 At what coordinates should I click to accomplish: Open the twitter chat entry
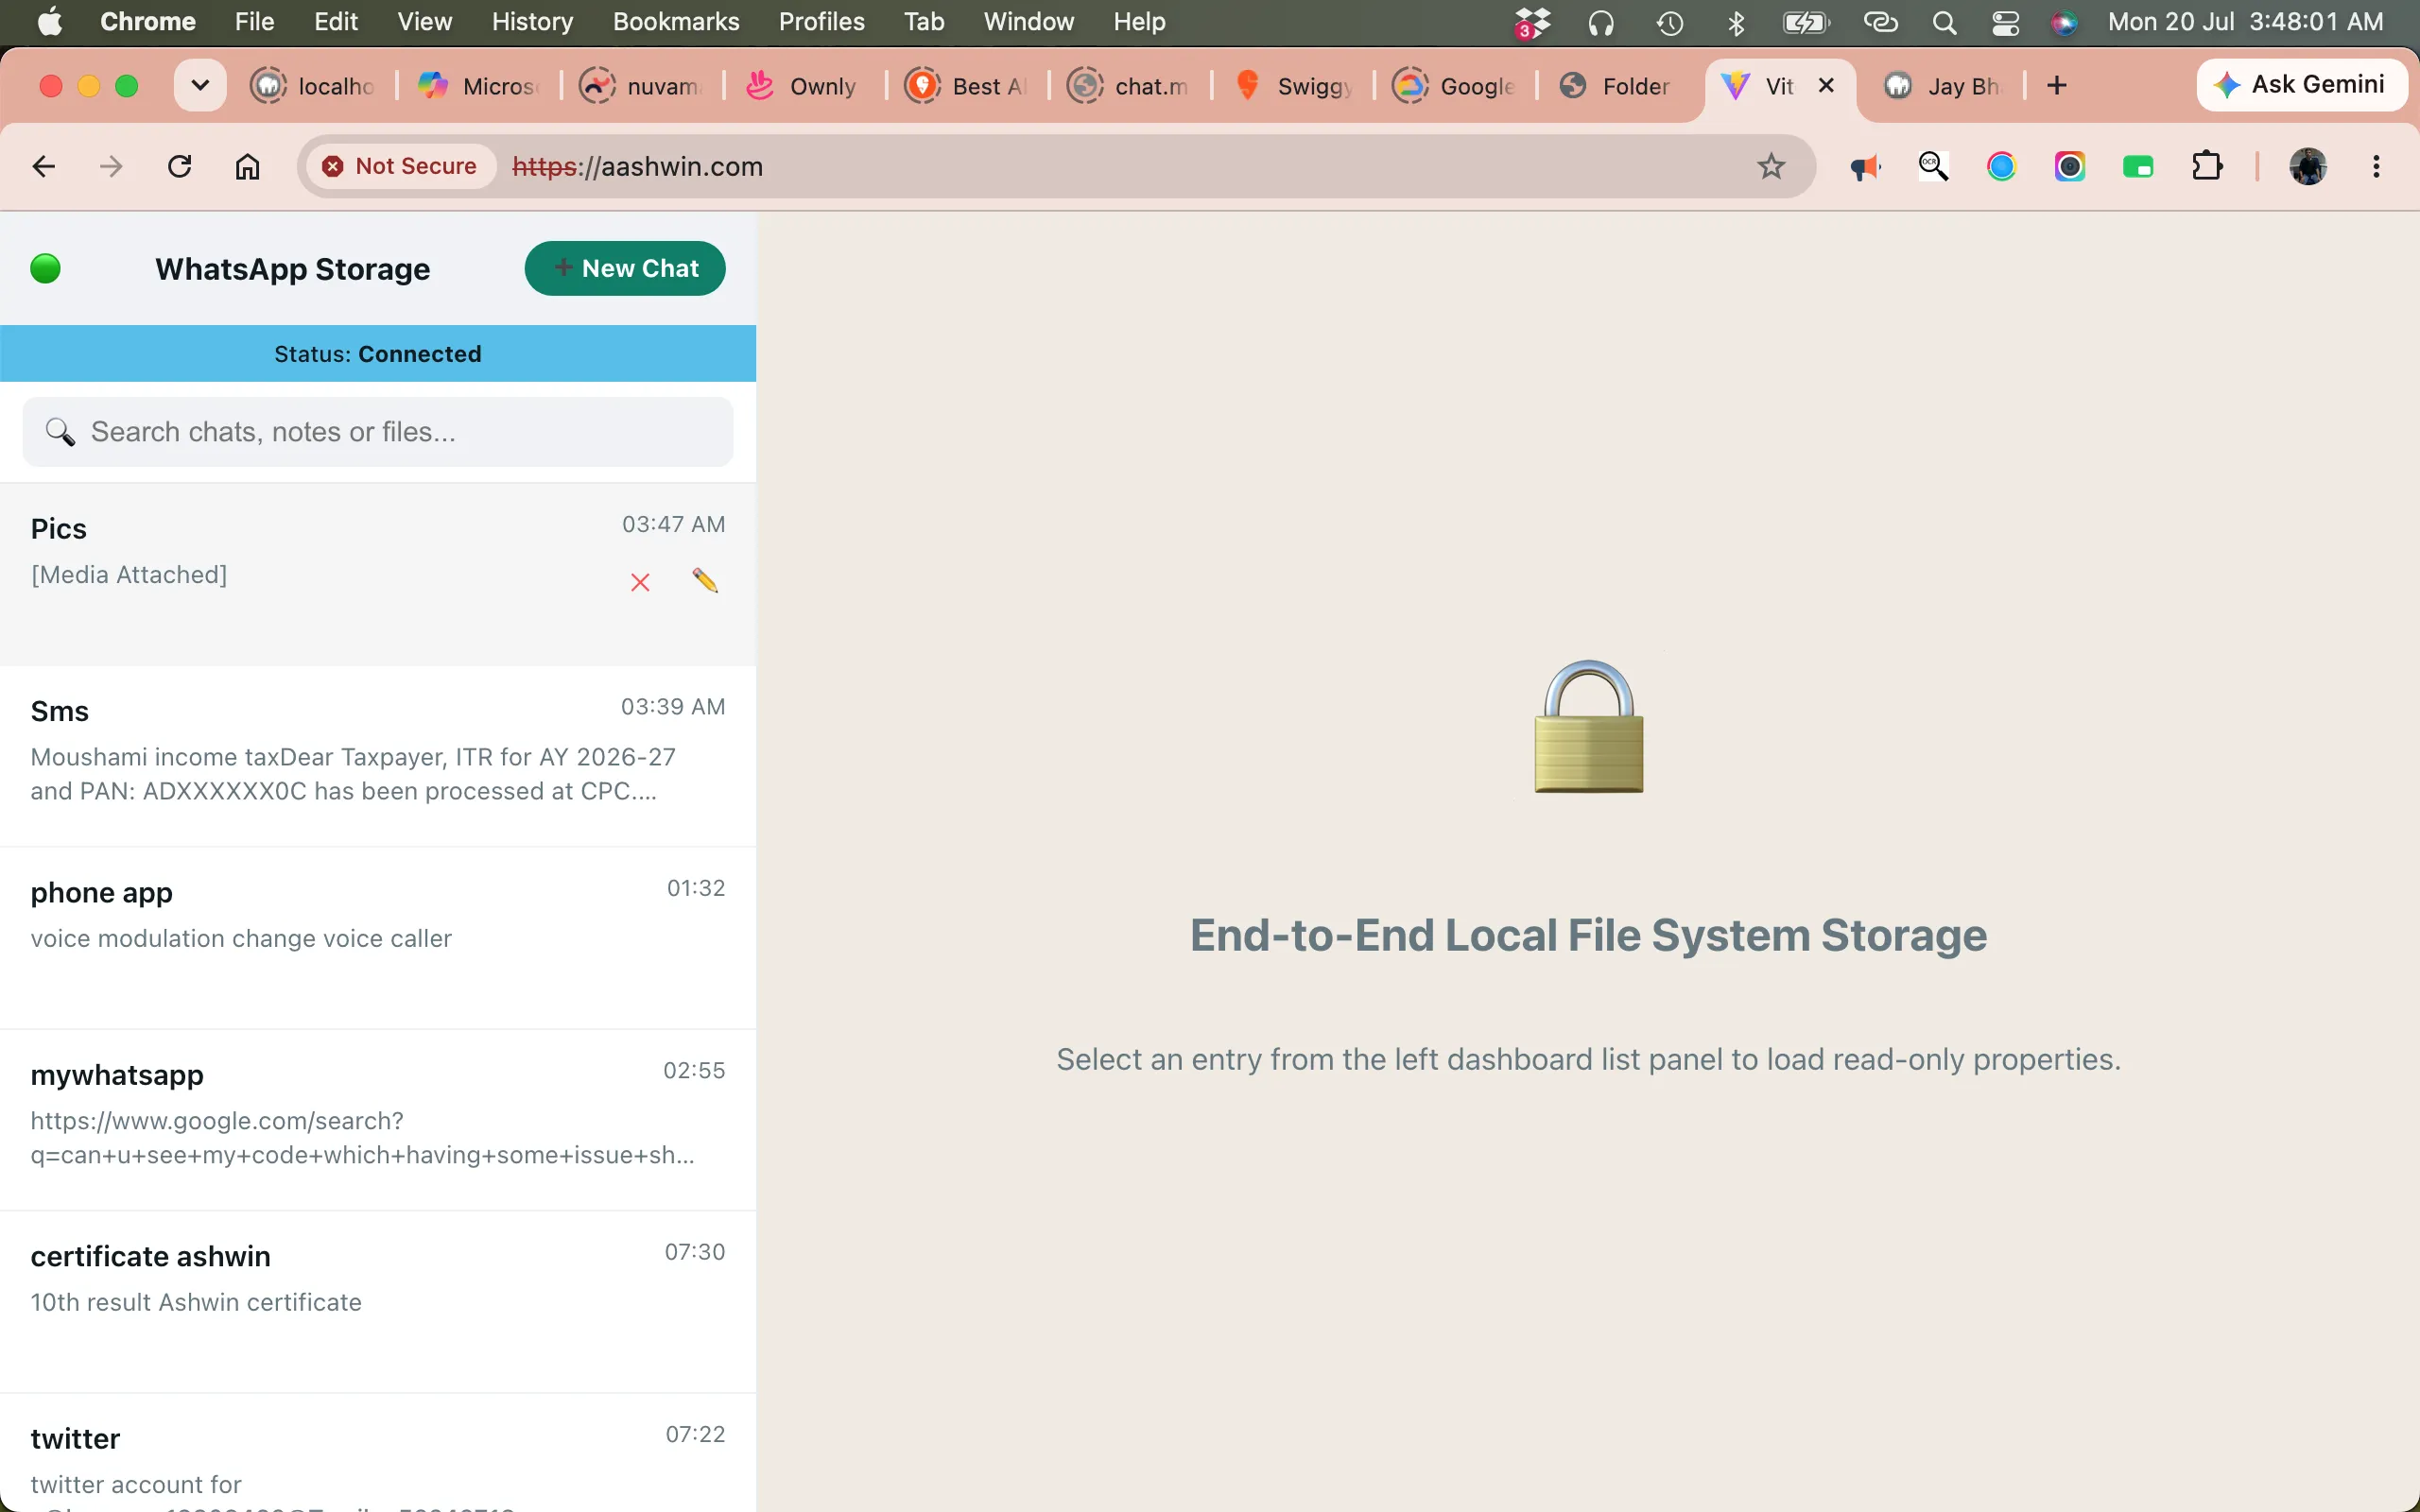coord(378,1453)
